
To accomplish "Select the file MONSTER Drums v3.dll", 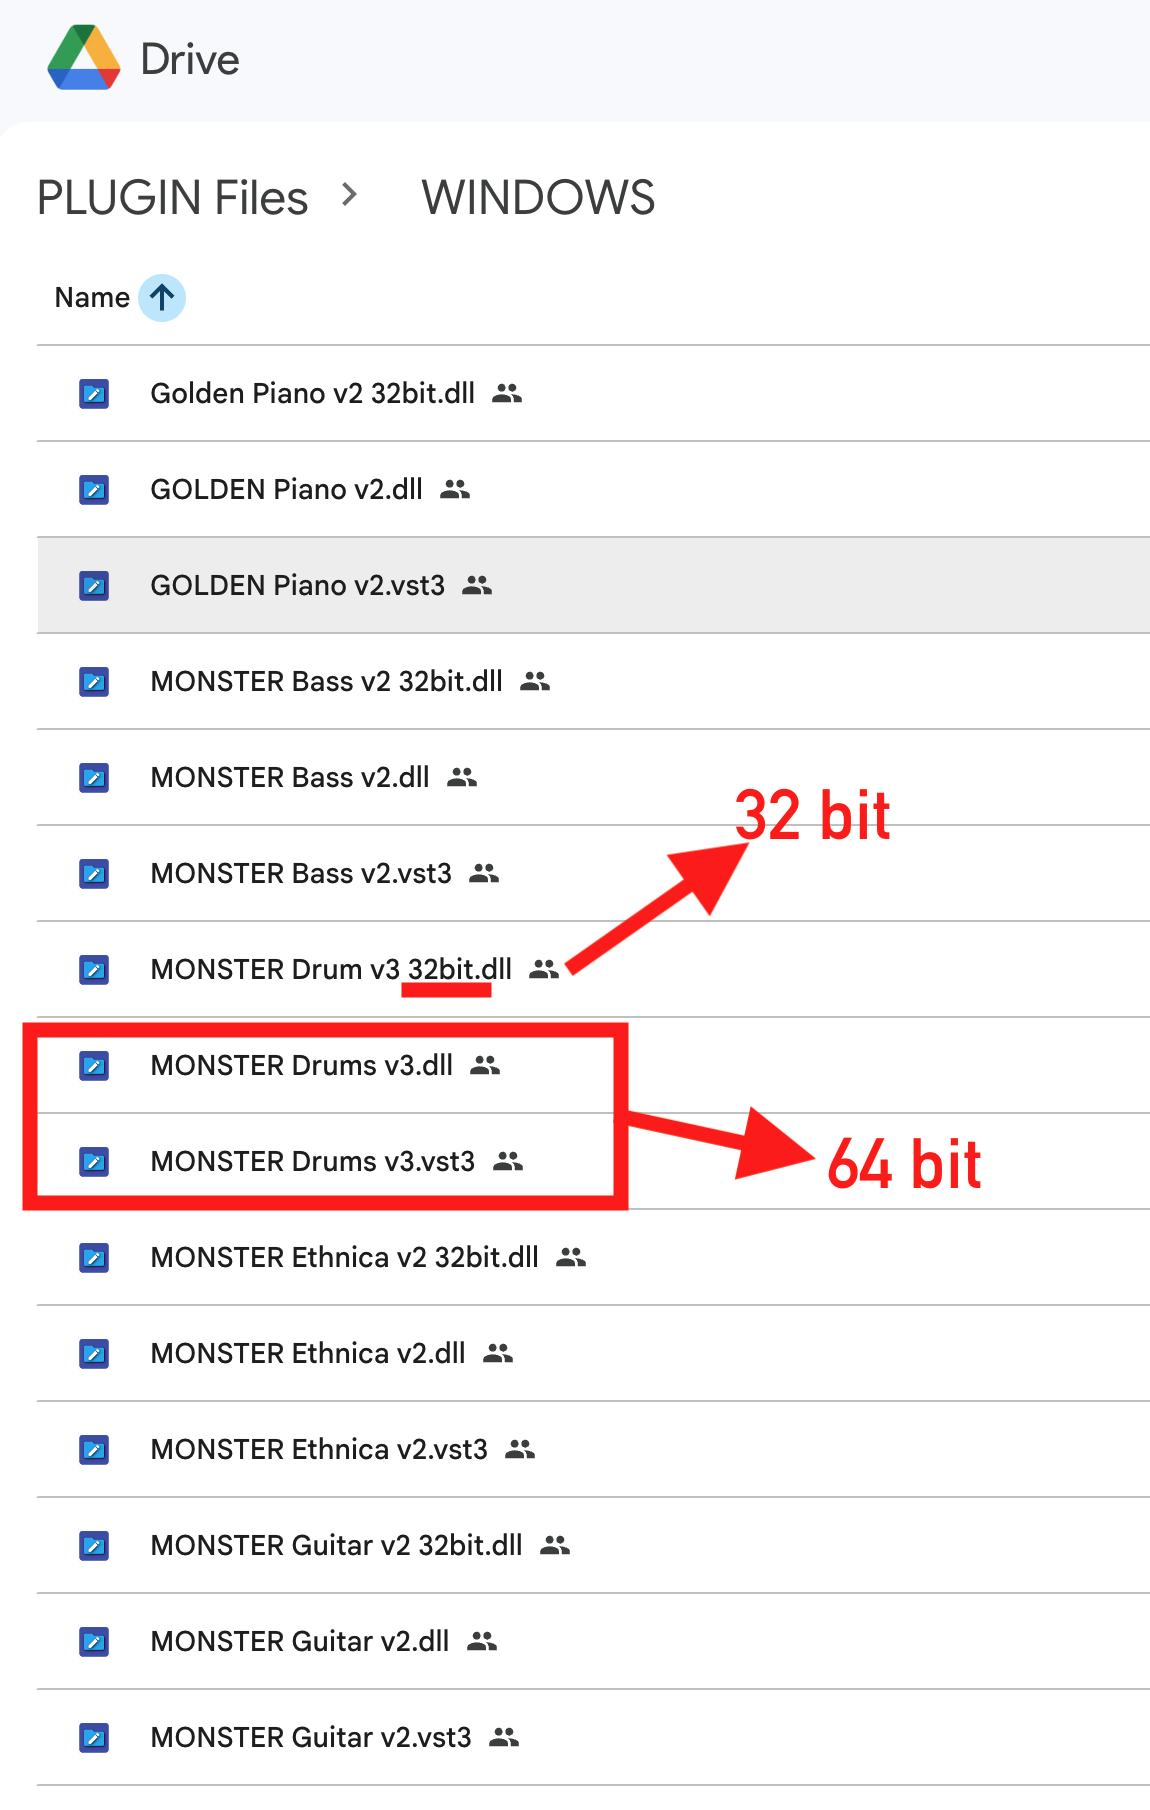I will (593, 1065).
